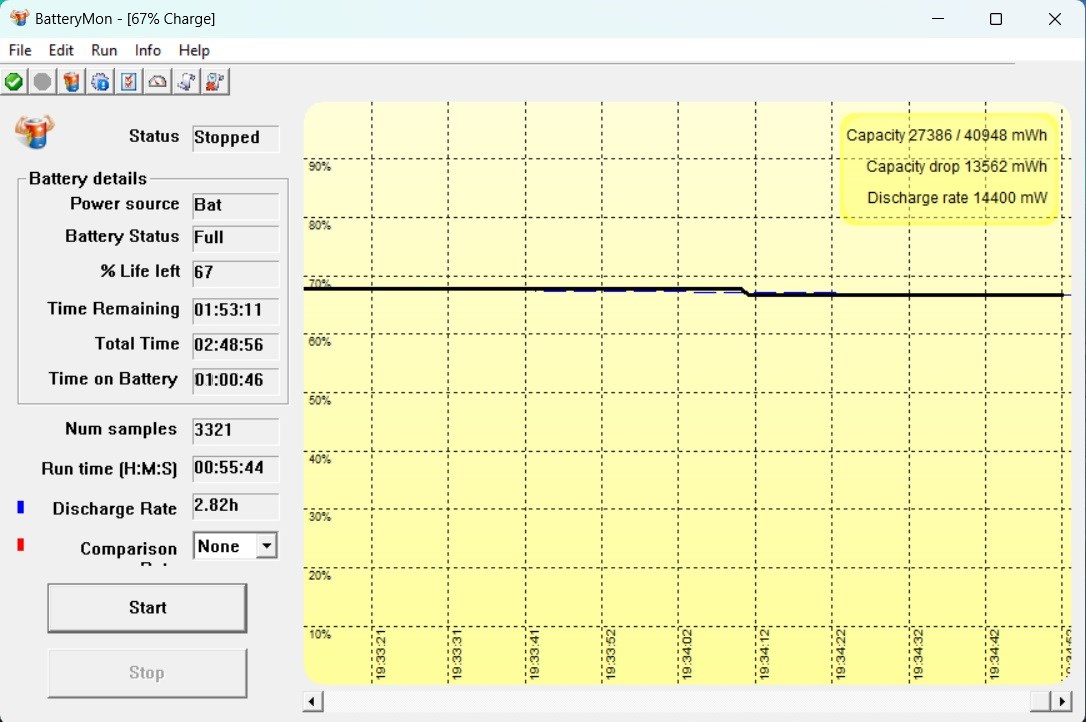Click the red Comparison Rate color marker
The image size is (1086, 722).
click(21, 545)
